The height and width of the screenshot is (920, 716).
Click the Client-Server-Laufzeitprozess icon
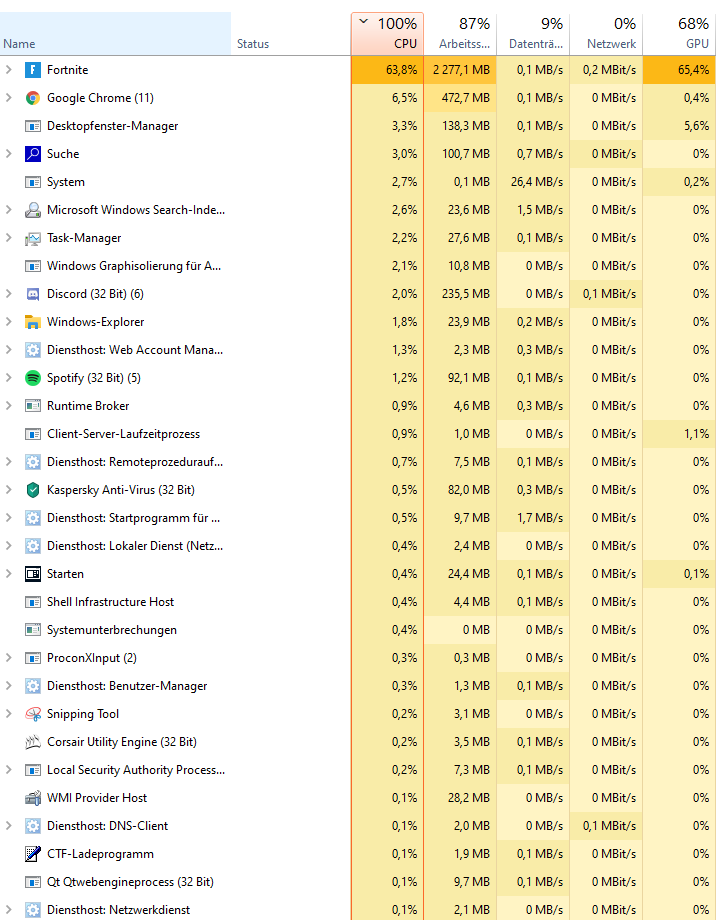(33, 434)
